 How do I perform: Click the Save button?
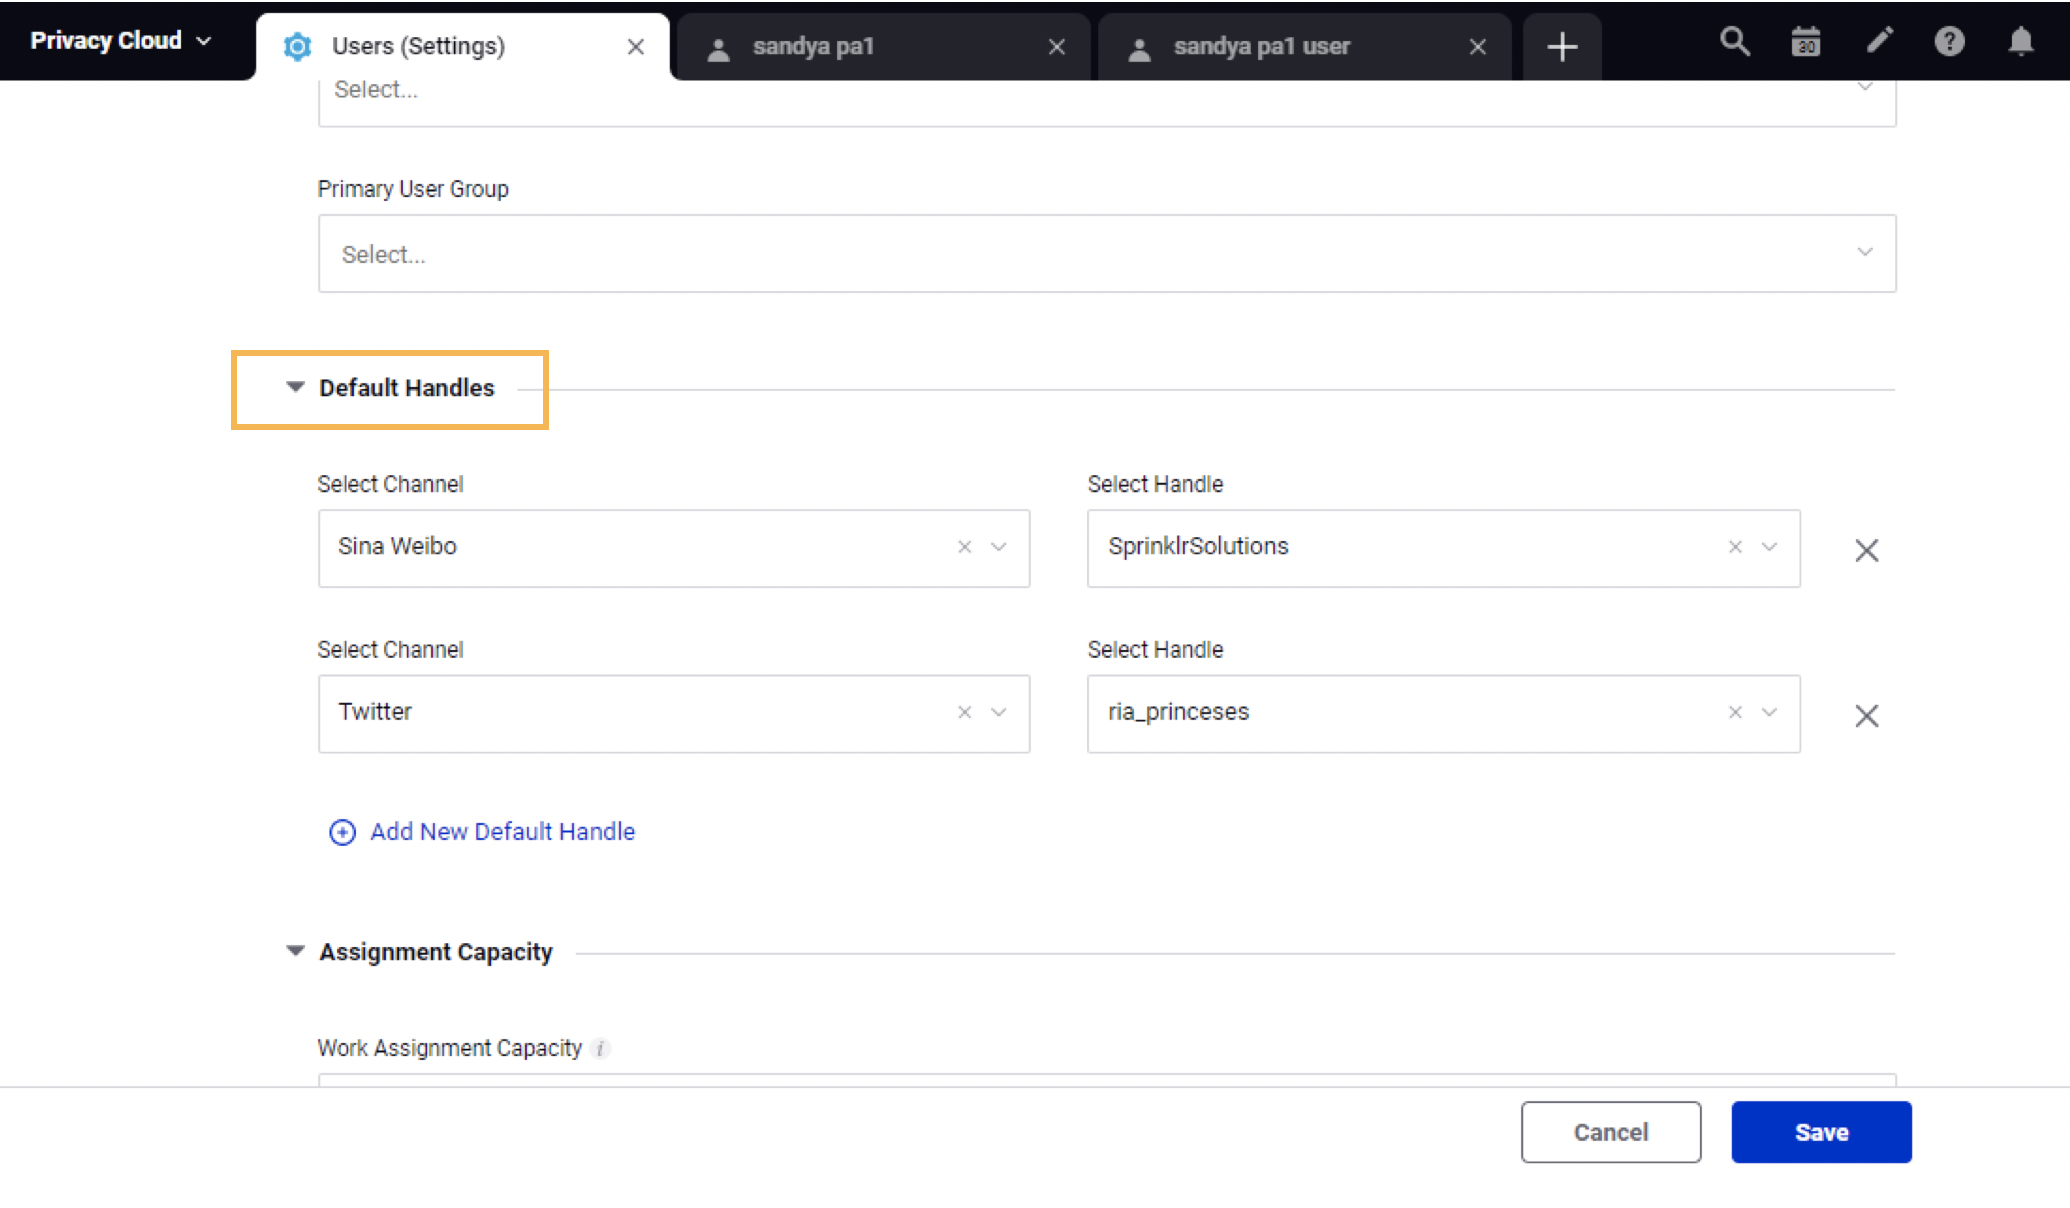click(x=1821, y=1132)
